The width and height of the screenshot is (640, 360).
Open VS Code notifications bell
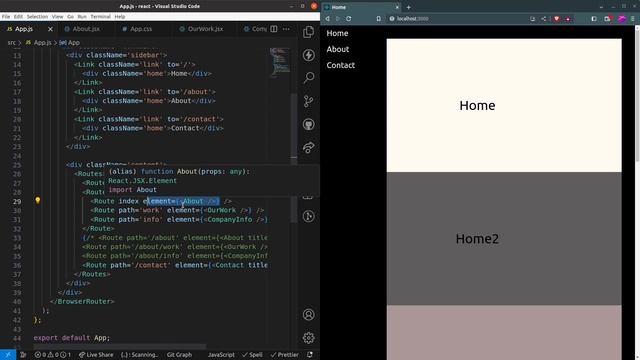[x=310, y=355]
